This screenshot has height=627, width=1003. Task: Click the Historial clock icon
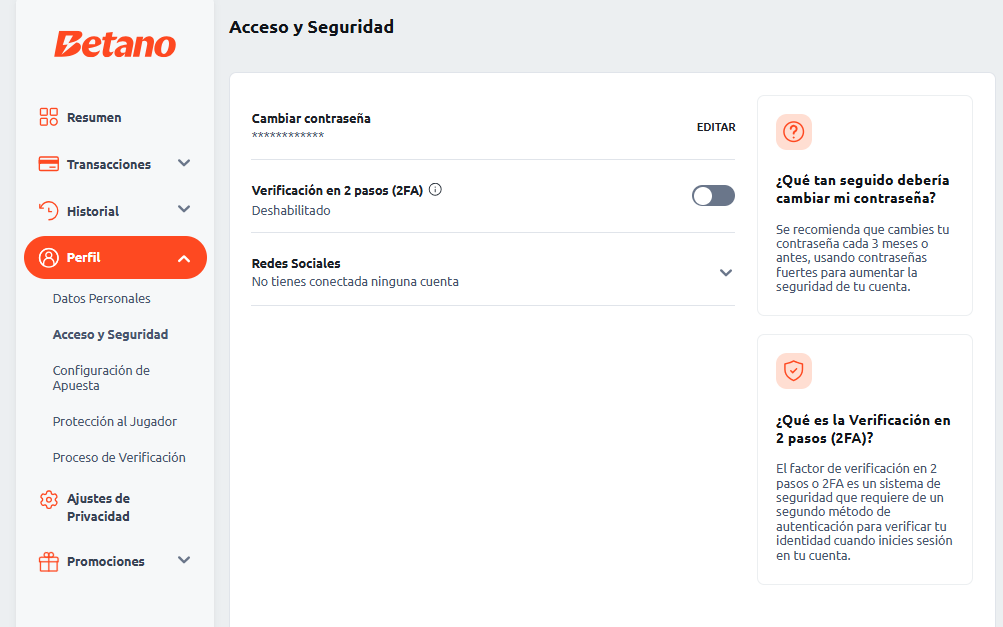tap(49, 210)
